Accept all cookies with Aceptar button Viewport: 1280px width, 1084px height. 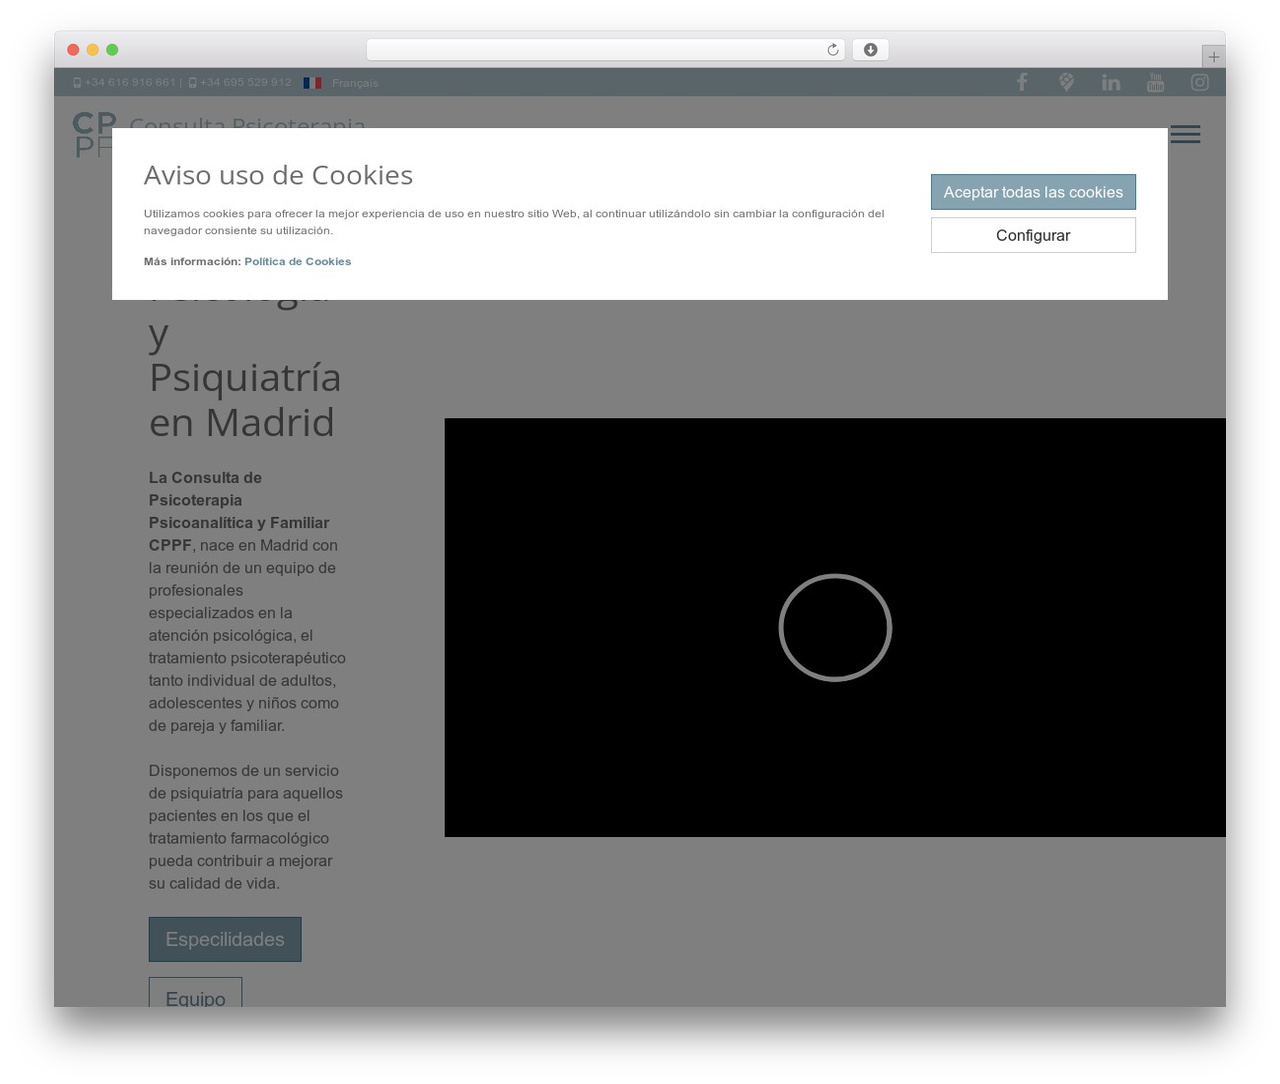(x=1033, y=192)
